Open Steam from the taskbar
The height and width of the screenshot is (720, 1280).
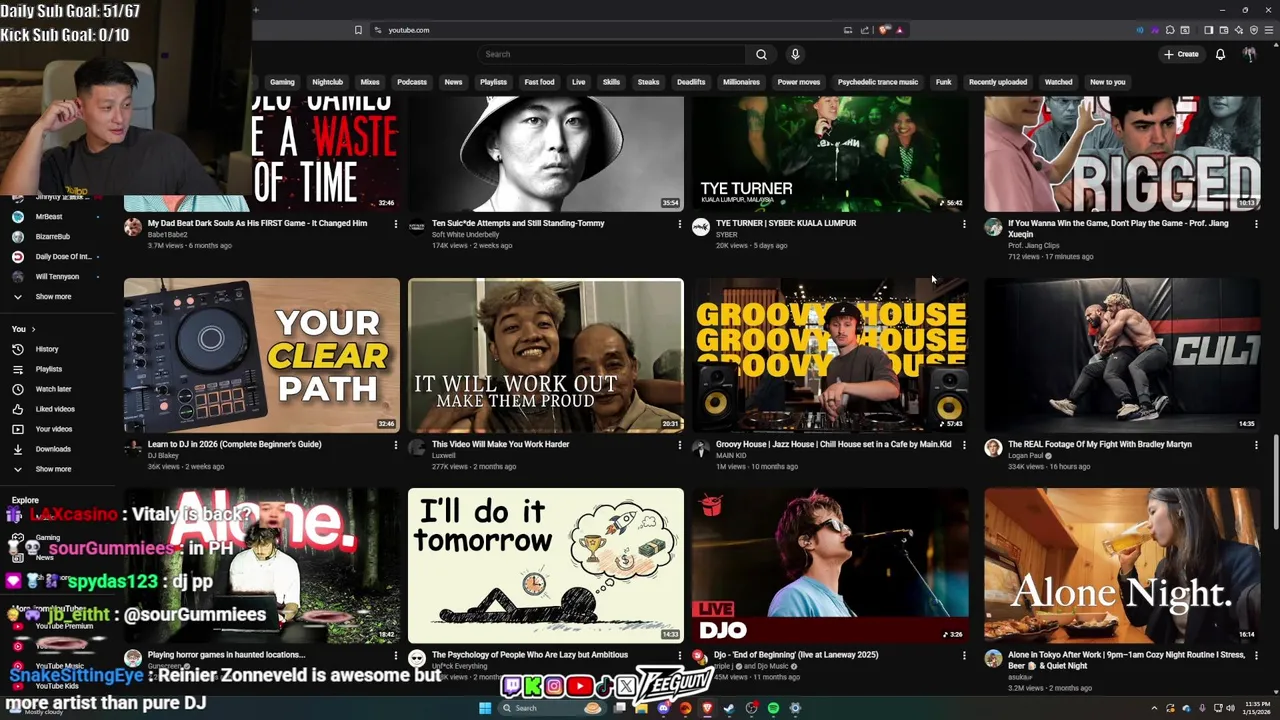[x=729, y=708]
